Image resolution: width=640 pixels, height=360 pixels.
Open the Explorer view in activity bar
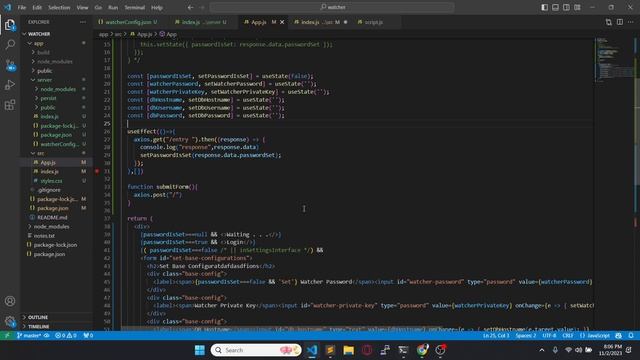[x=10, y=25]
